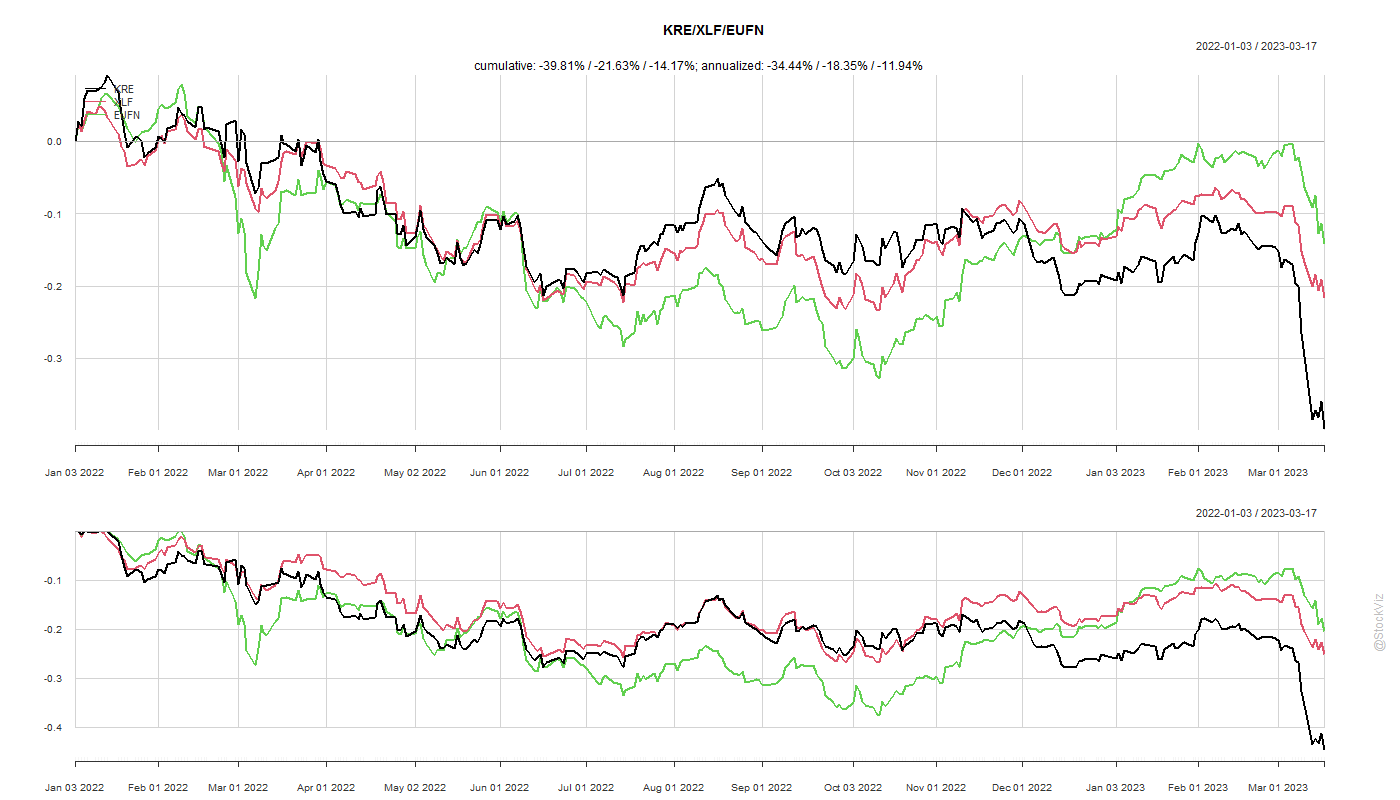Viewport: 1400px width, 800px height.
Task: Click lower chart's Mar 01 2023 axis label
Action: [x=1277, y=790]
